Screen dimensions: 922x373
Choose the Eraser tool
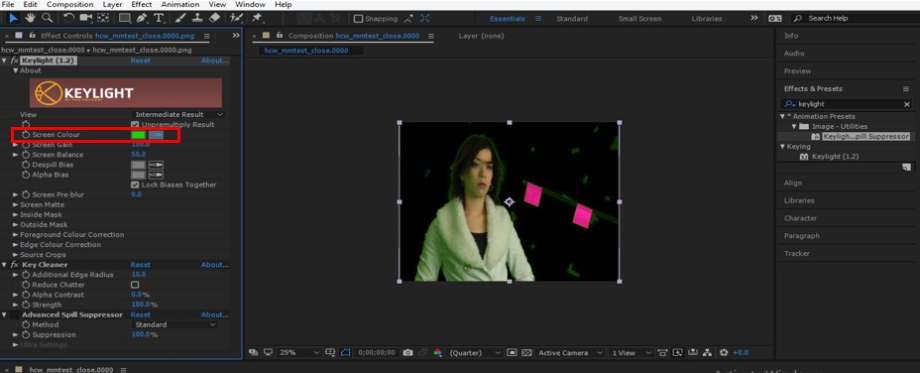pyautogui.click(x=215, y=18)
